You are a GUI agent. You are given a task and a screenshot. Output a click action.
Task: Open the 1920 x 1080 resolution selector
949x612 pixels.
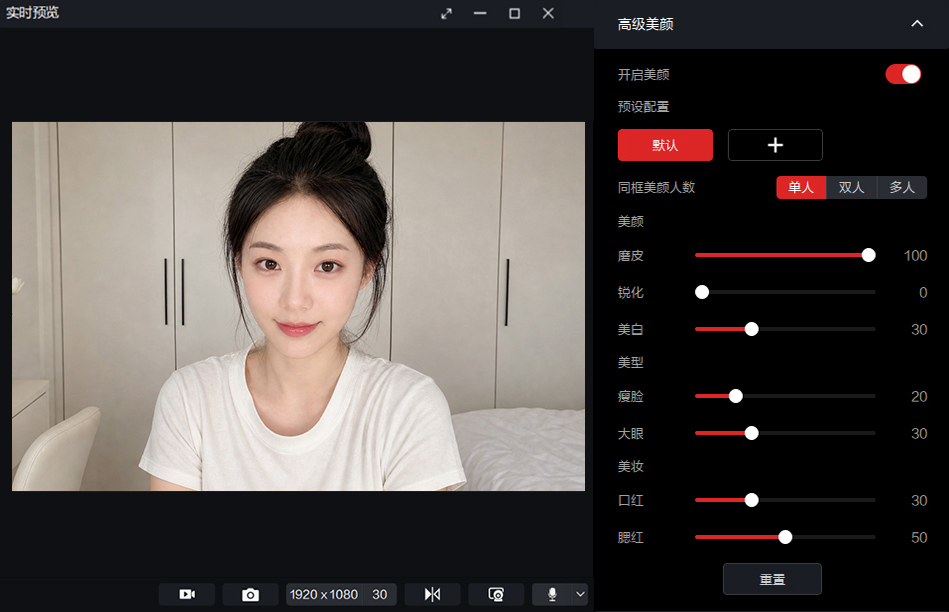[x=324, y=594]
